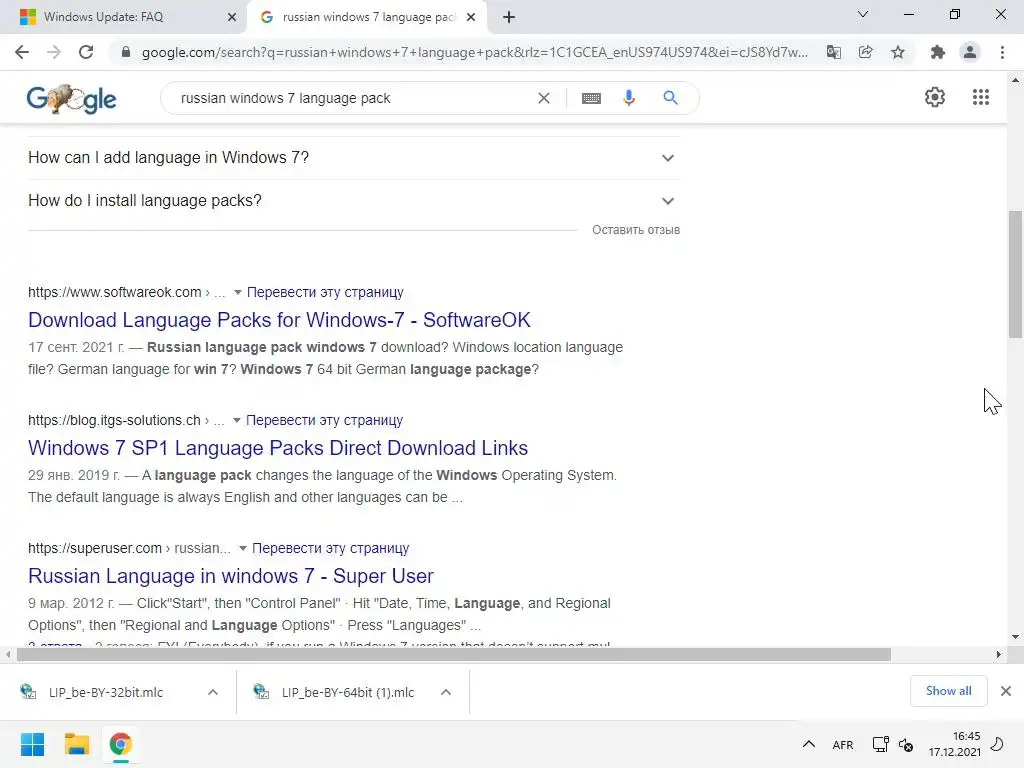The width and height of the screenshot is (1024, 768).
Task: Click the scroll-down arrow of vertical scrollbar
Action: pos(1015,637)
